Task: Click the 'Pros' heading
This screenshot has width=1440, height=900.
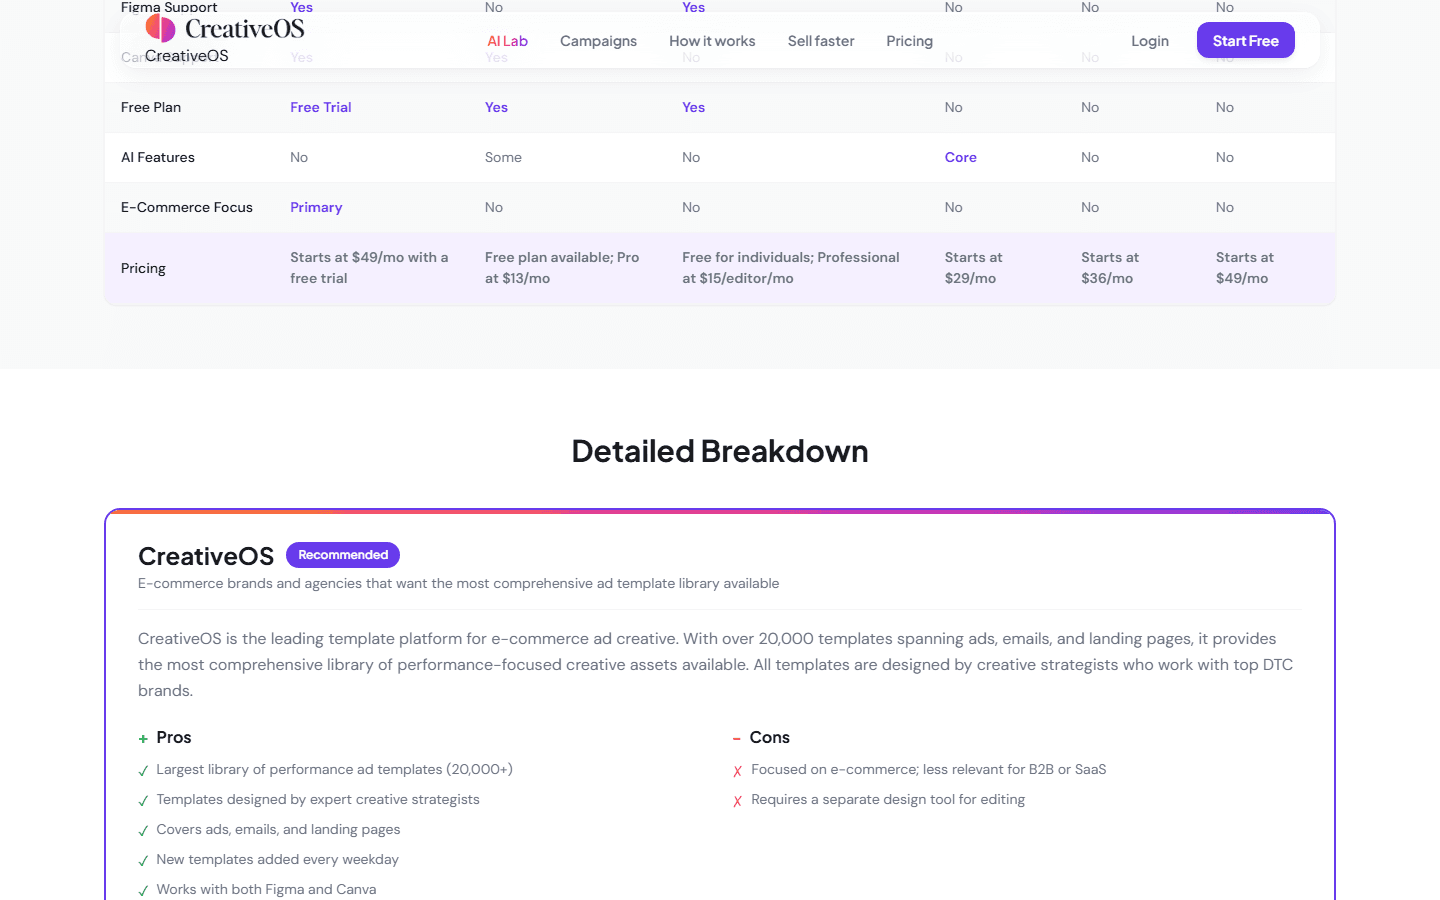Action: coord(174,737)
